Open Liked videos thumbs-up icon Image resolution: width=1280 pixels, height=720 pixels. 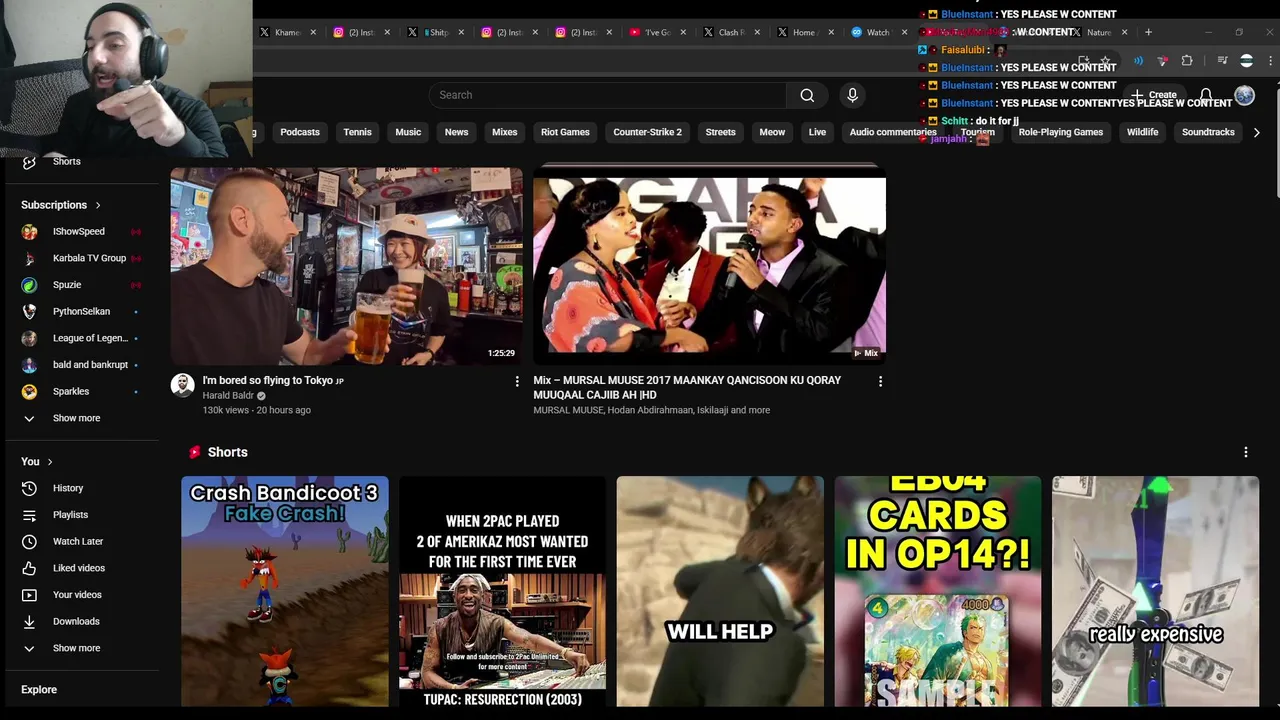point(30,568)
